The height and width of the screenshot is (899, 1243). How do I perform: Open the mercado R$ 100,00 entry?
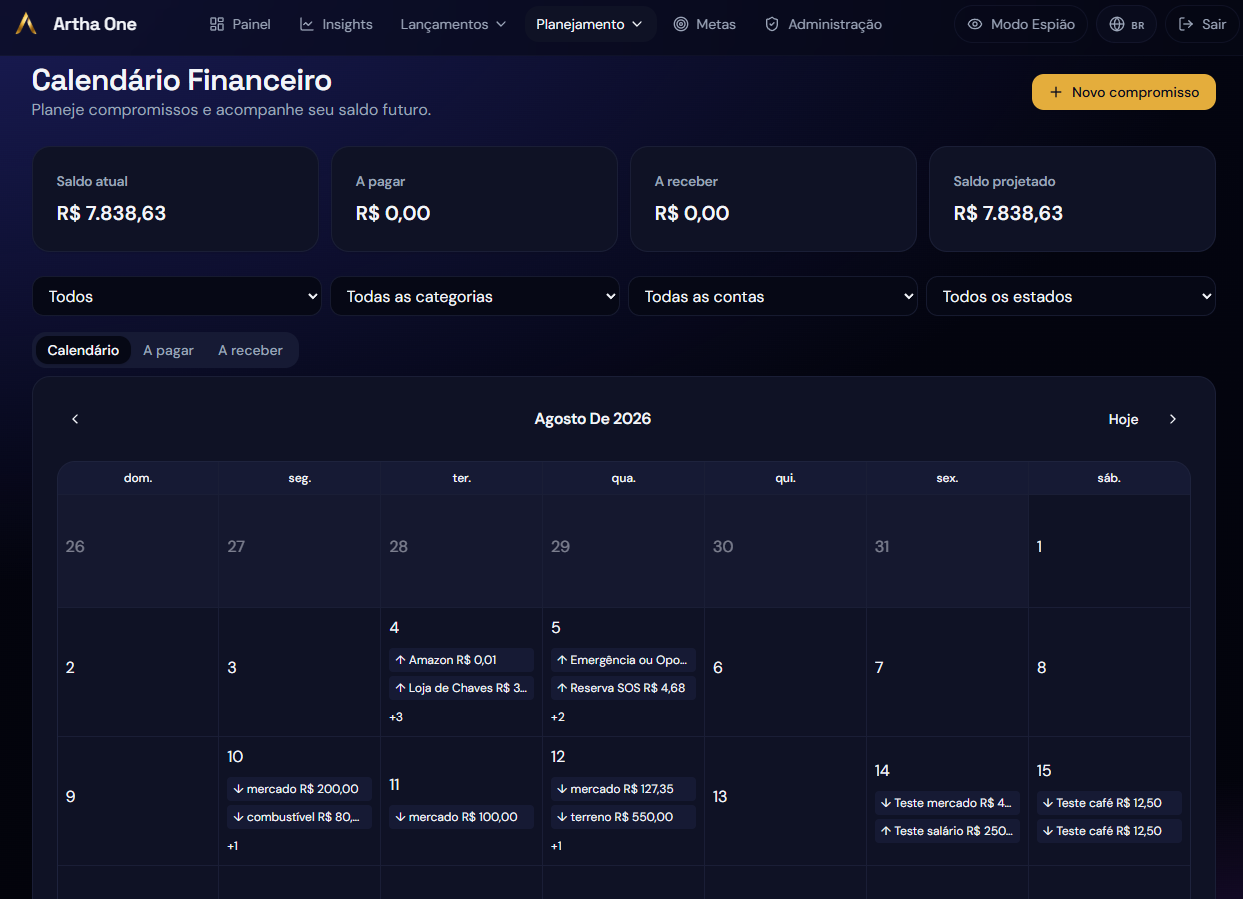click(461, 817)
